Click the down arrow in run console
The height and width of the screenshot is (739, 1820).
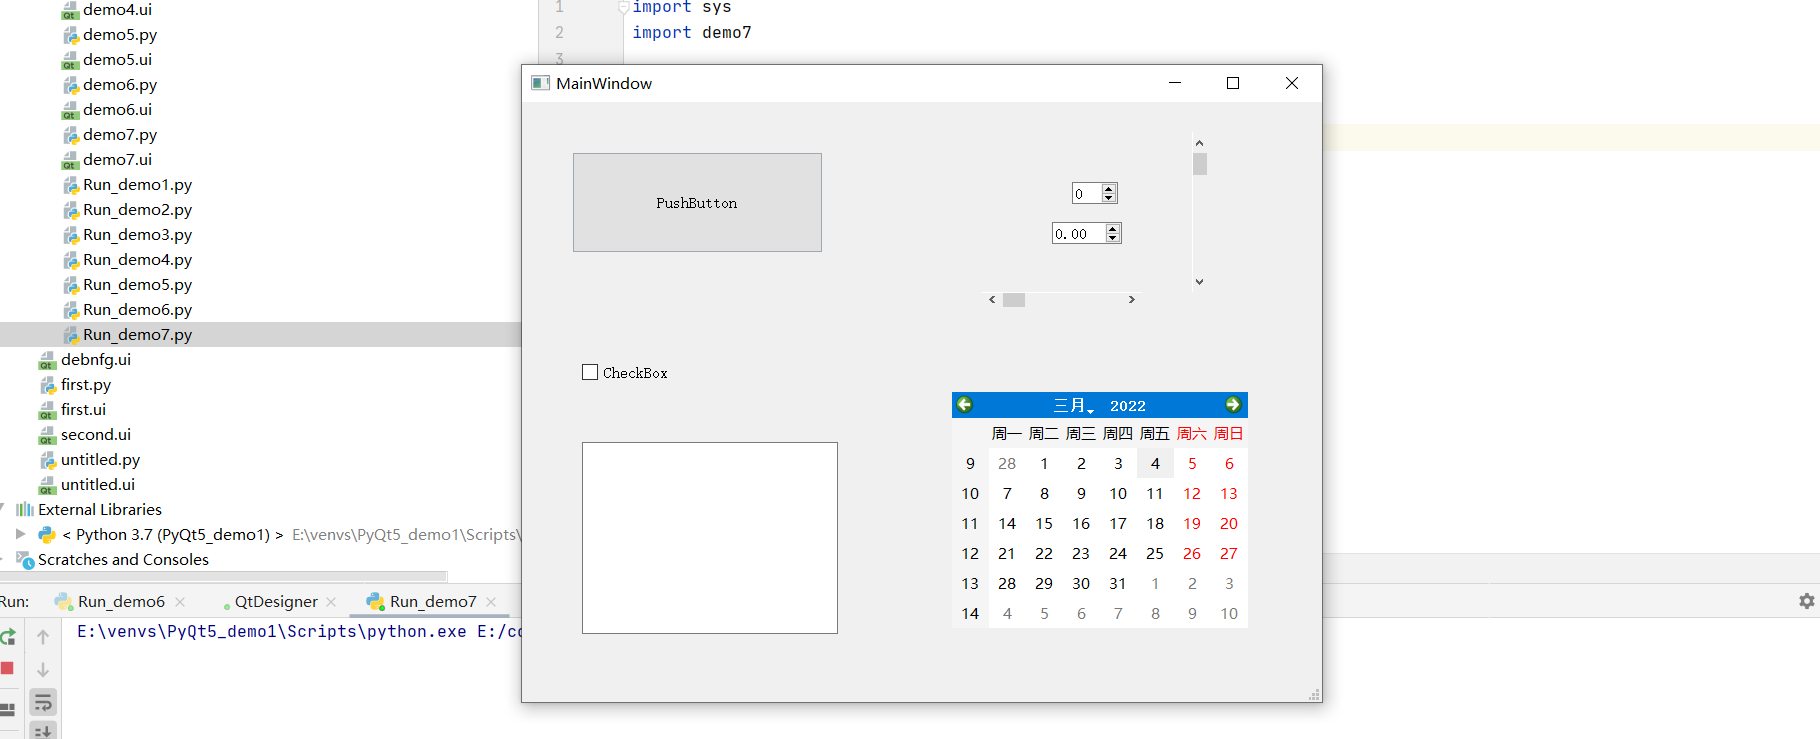coord(43,670)
